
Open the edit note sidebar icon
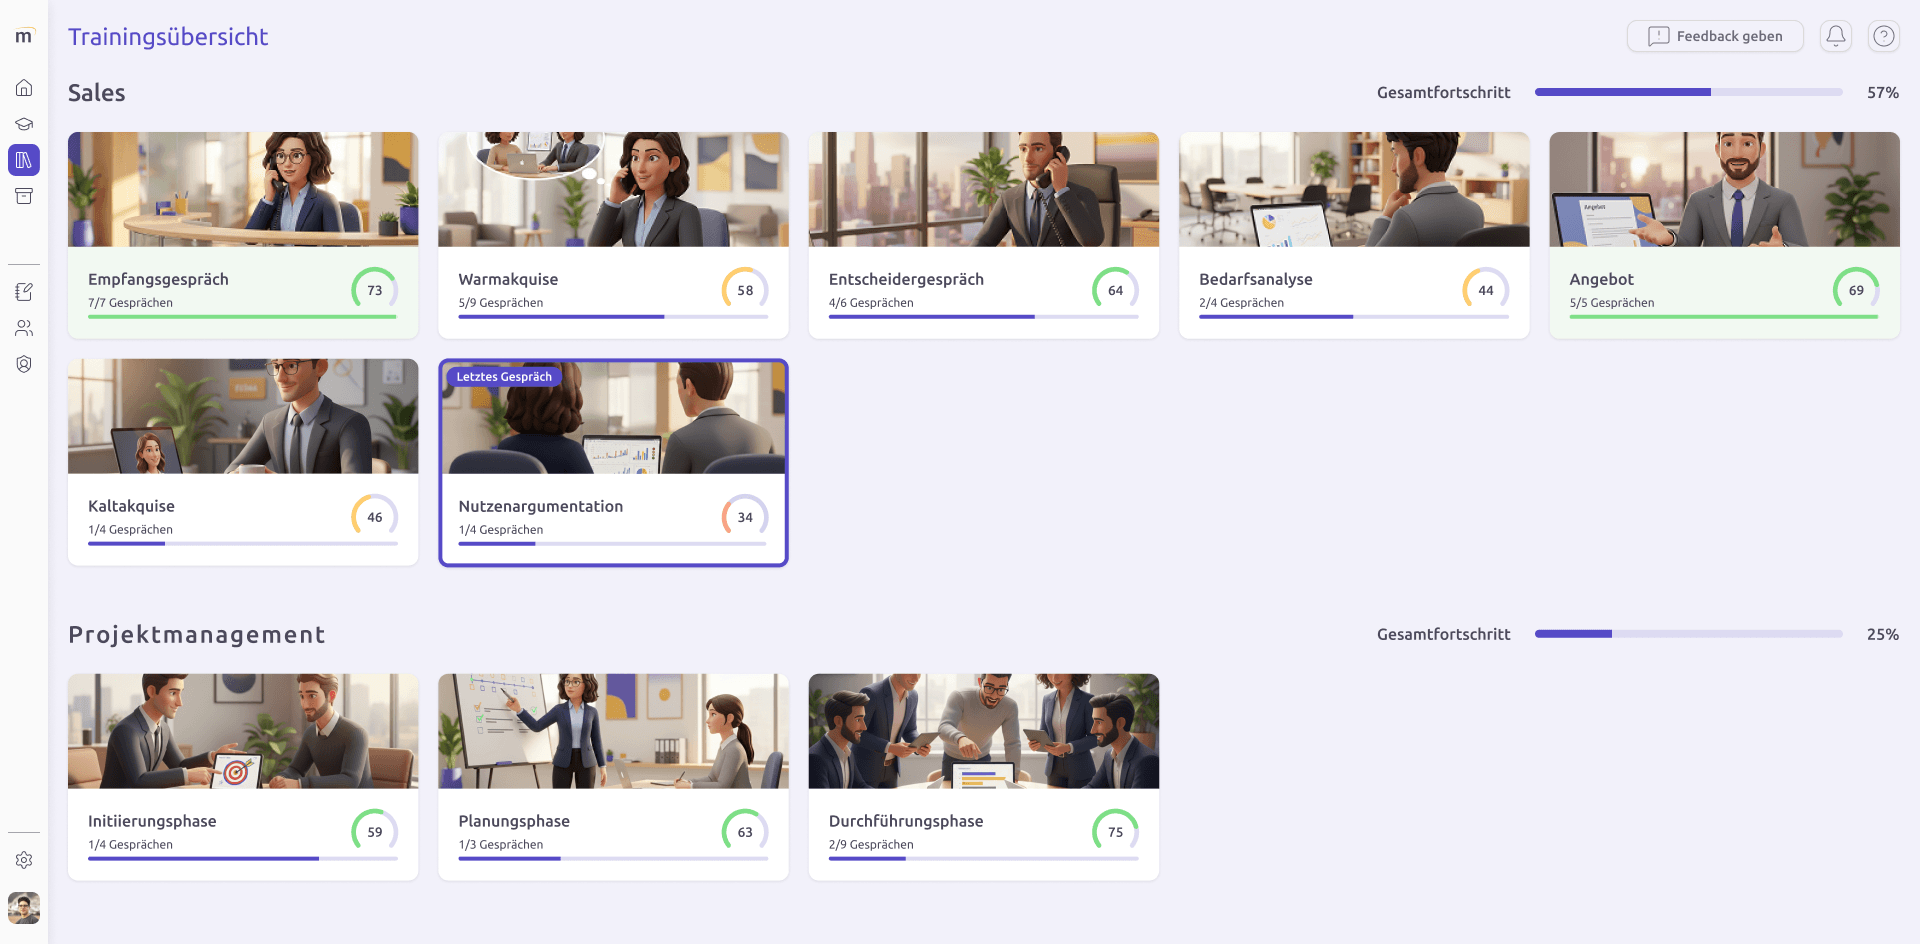pos(24,292)
